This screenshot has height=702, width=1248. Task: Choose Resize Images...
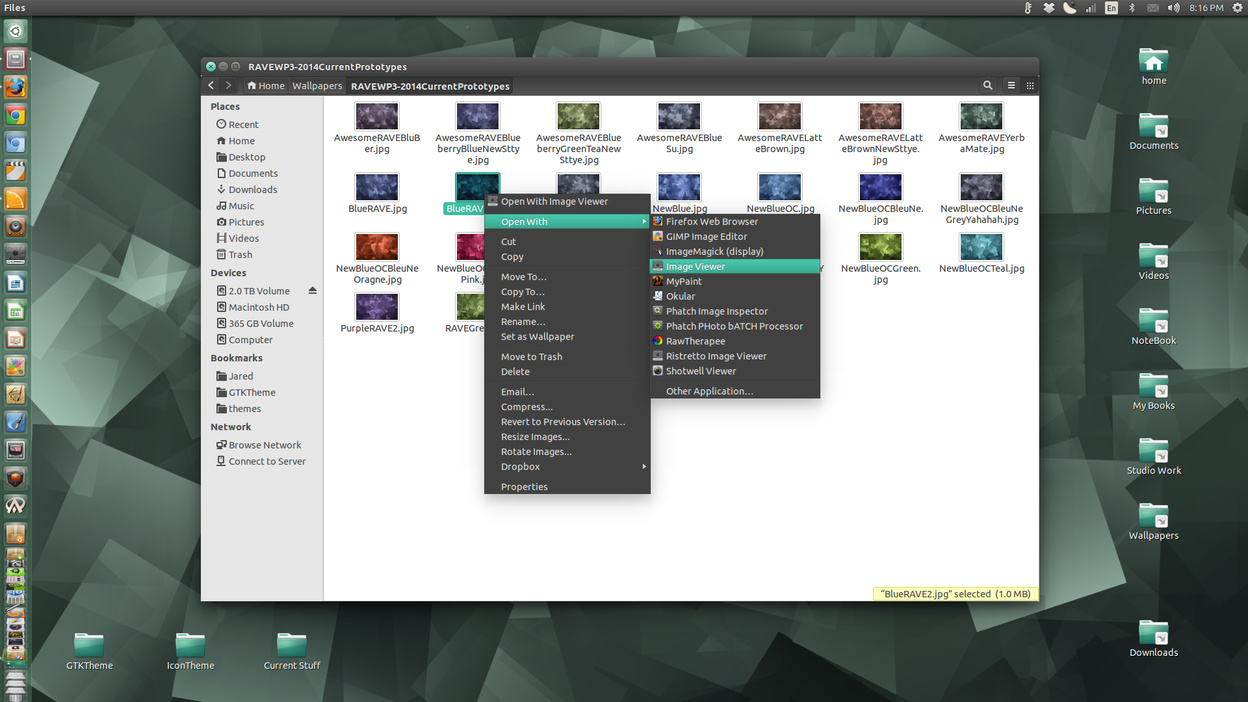point(567,437)
